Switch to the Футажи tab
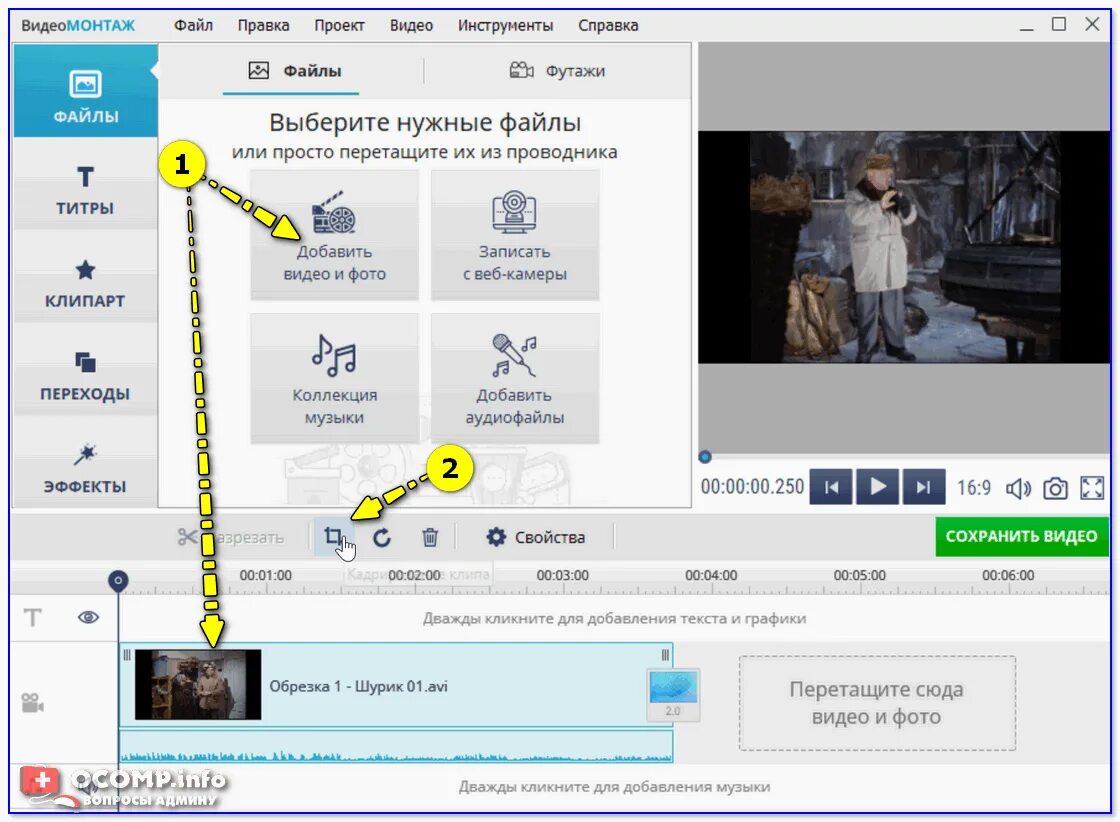This screenshot has width=1120, height=822. (x=557, y=71)
